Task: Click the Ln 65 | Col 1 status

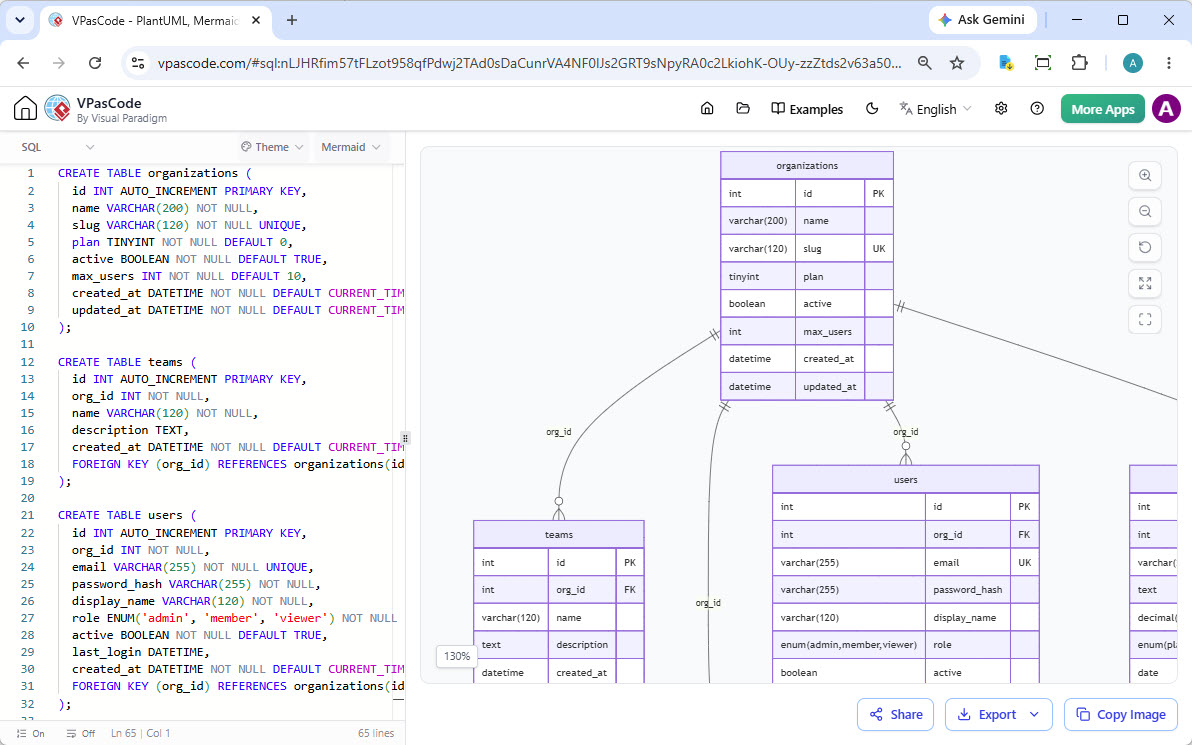Action: 141,734
